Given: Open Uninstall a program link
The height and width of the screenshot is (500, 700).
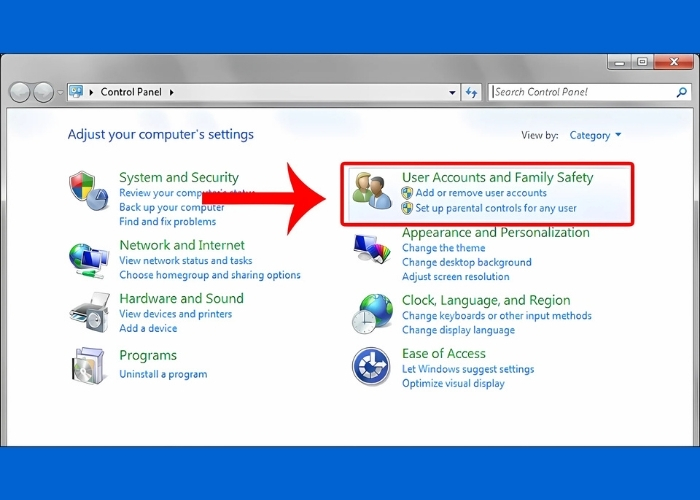Looking at the screenshot, I should (x=163, y=374).
